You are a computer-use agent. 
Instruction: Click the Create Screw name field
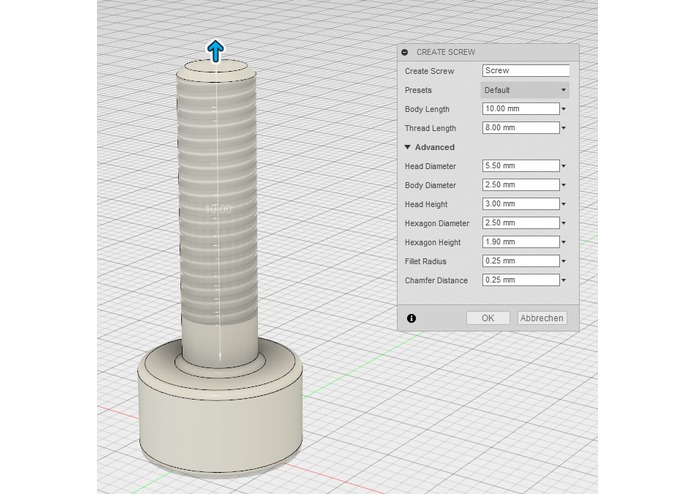(x=526, y=71)
